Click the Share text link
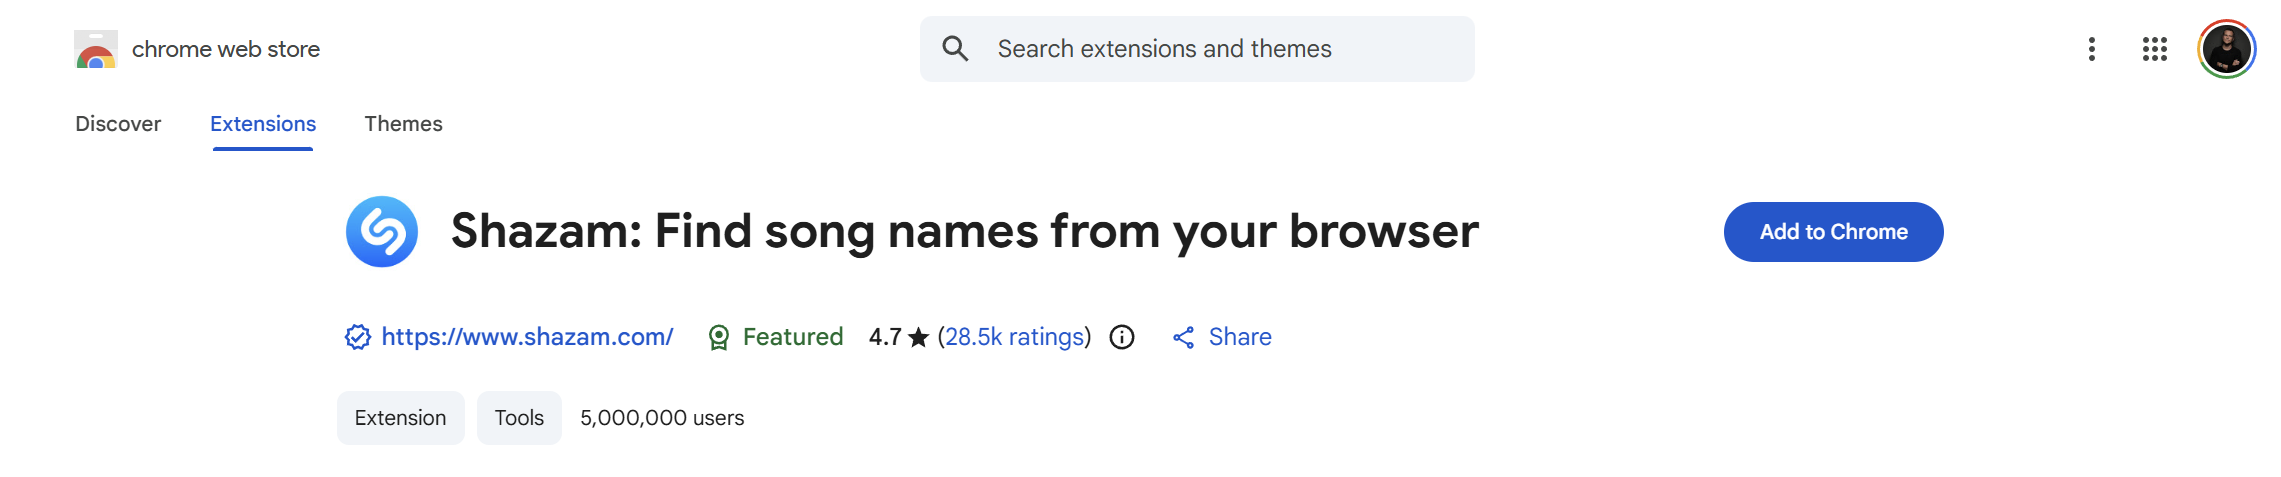 [1240, 337]
